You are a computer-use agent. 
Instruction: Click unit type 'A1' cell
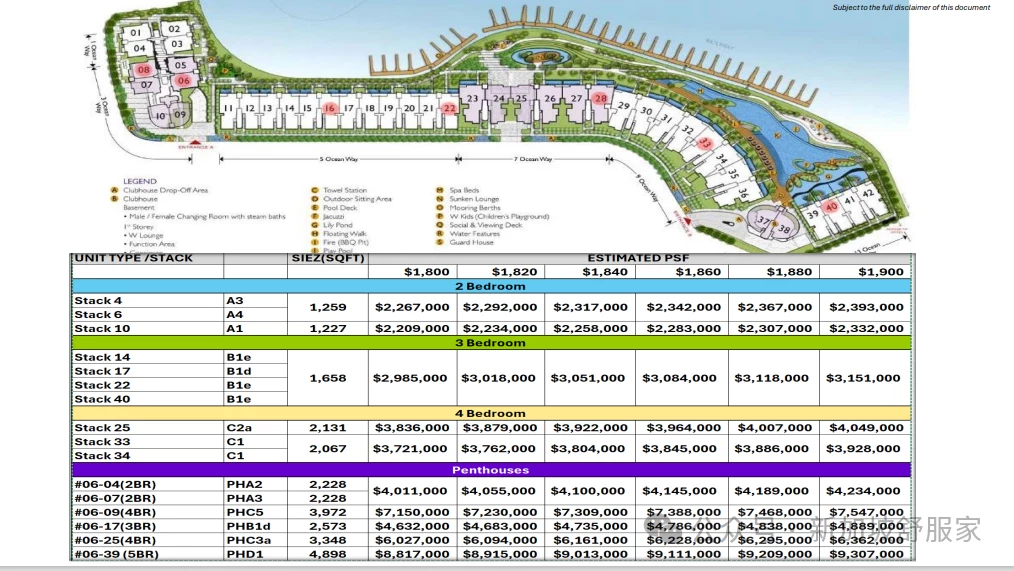[235, 329]
